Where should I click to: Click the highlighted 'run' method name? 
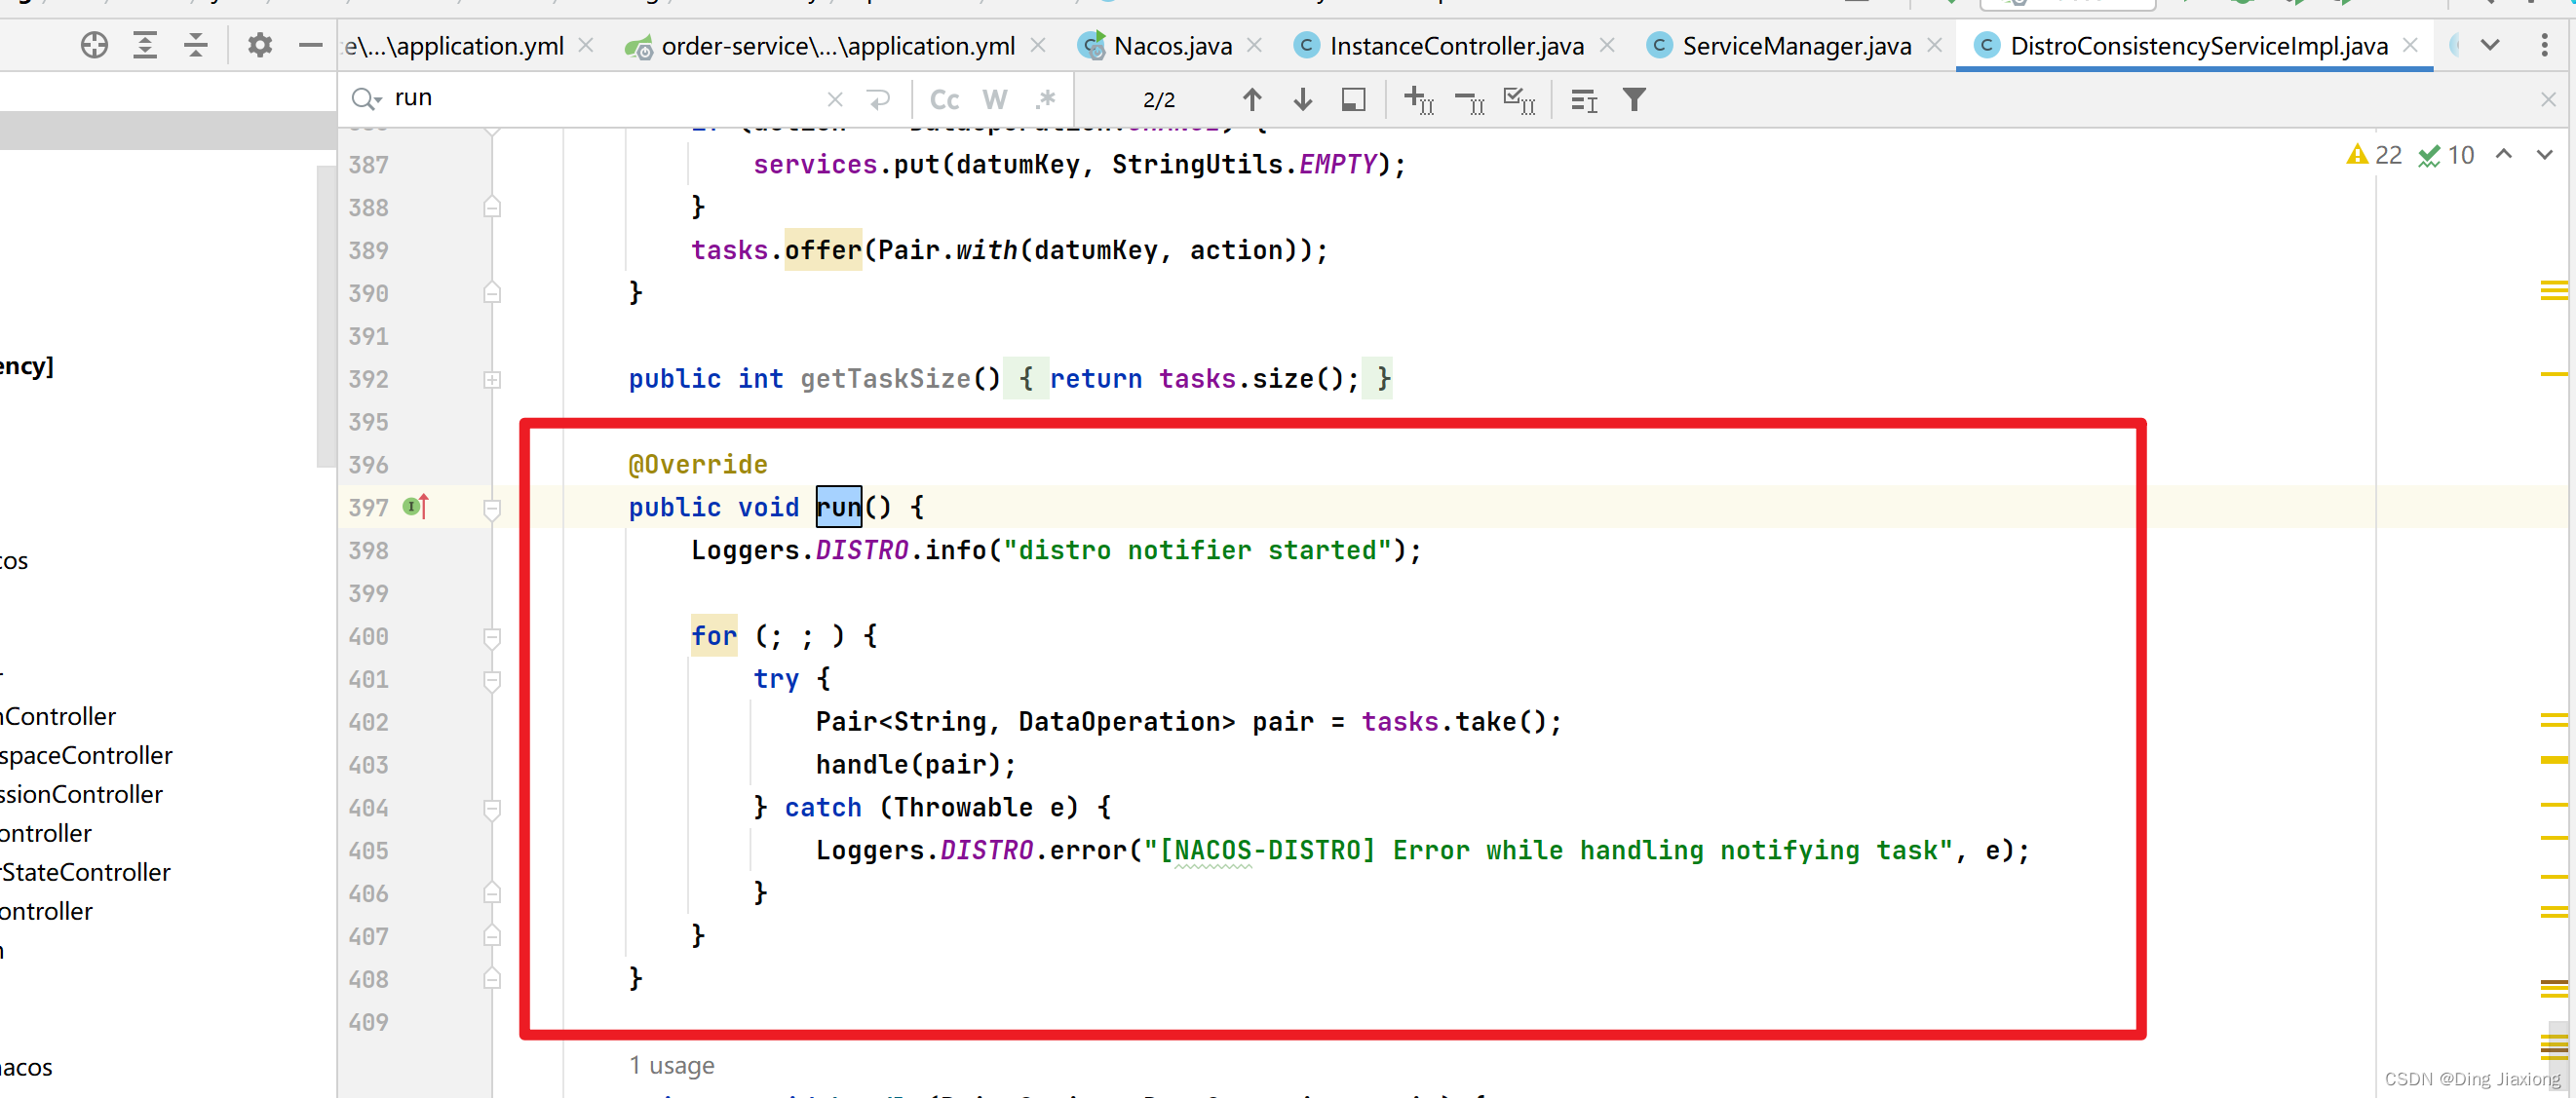pyautogui.click(x=839, y=507)
